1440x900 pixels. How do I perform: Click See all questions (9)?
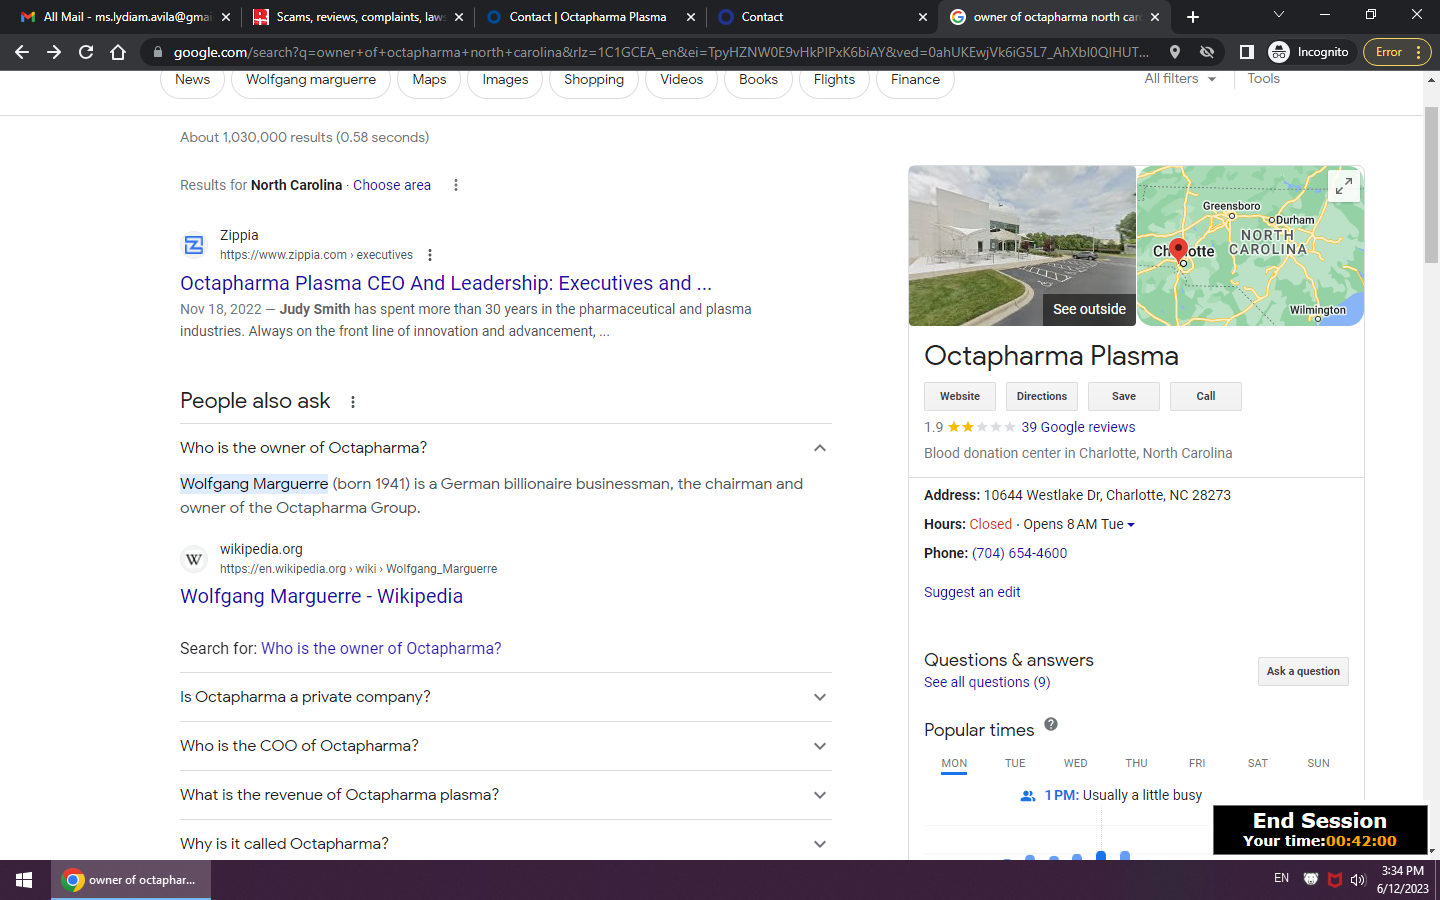click(987, 682)
